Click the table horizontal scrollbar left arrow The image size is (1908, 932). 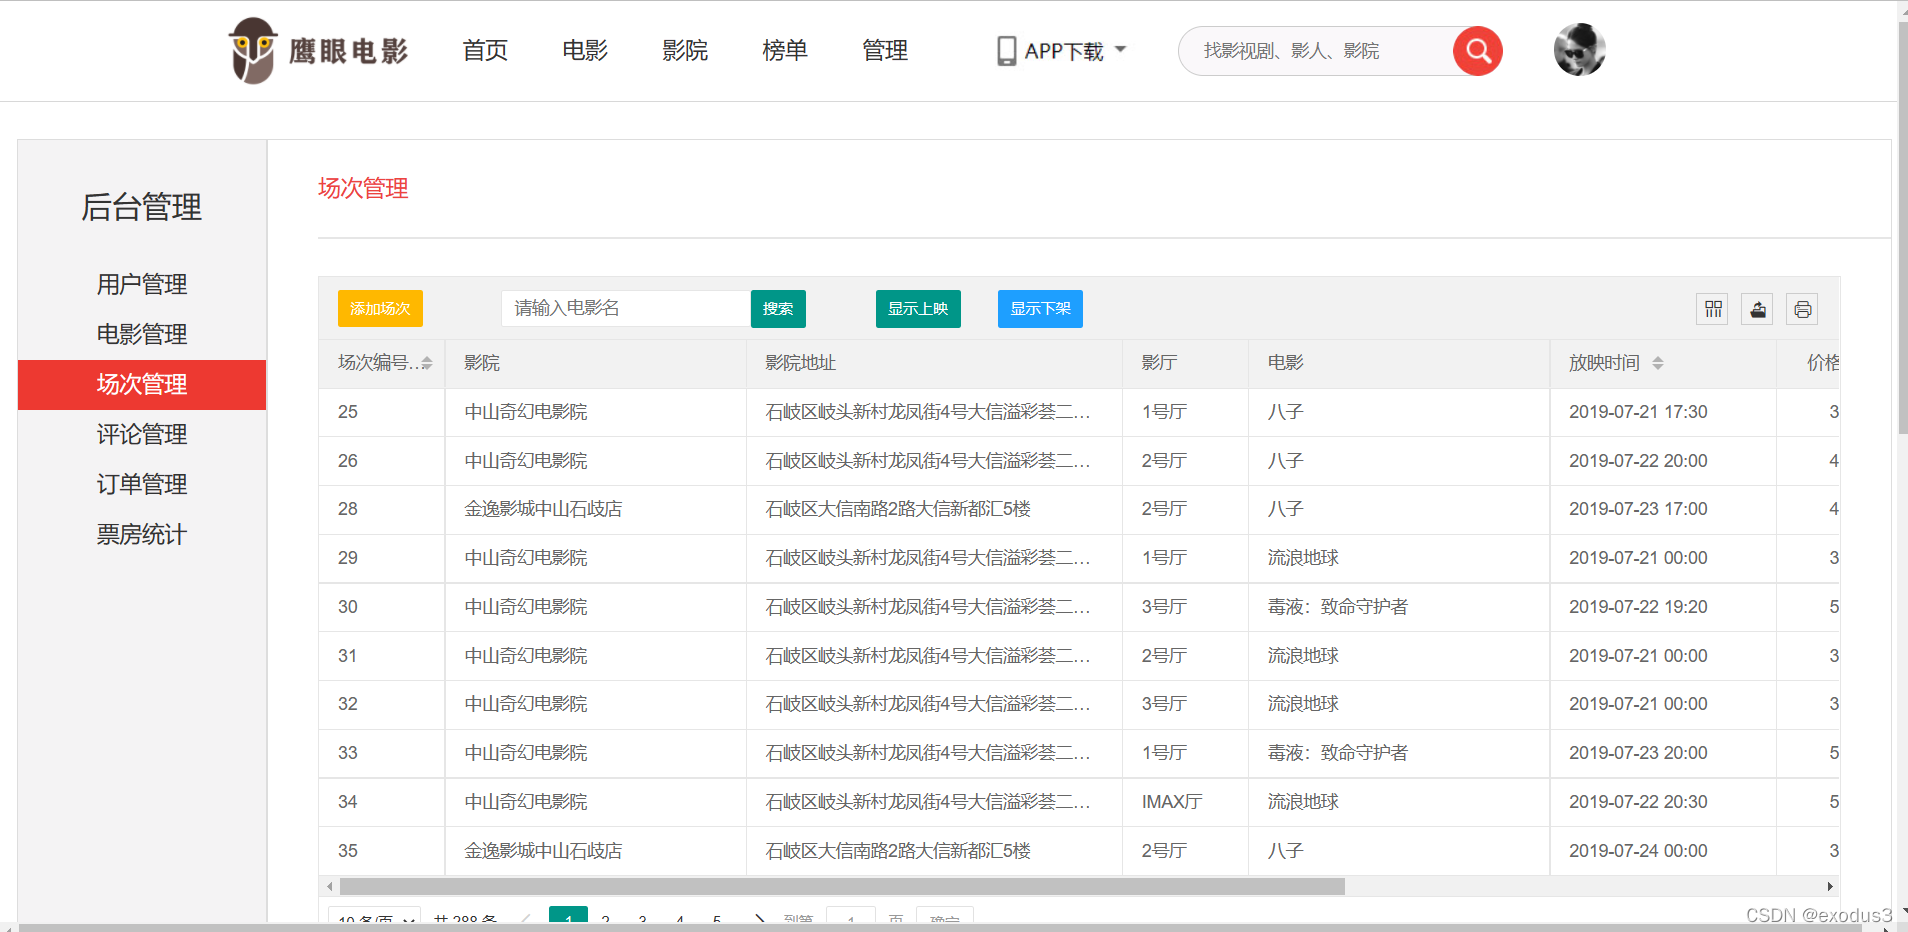pos(329,886)
